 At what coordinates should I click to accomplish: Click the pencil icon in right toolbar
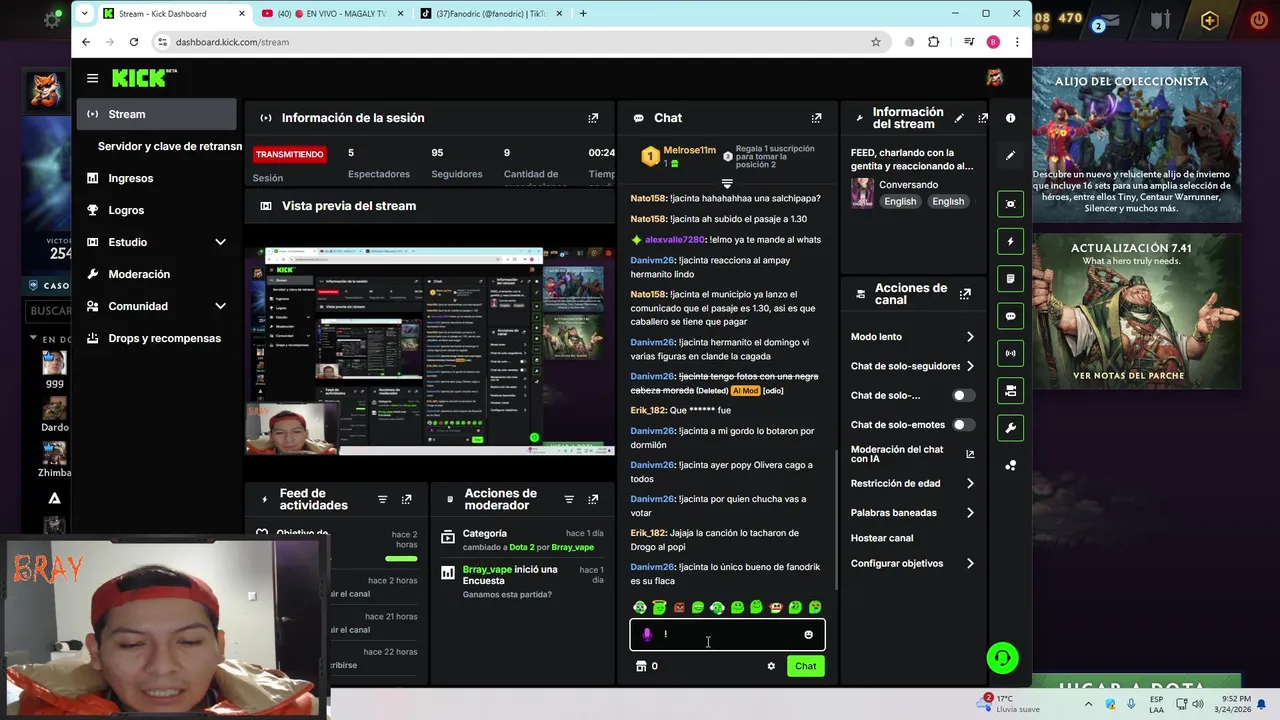(x=1010, y=156)
